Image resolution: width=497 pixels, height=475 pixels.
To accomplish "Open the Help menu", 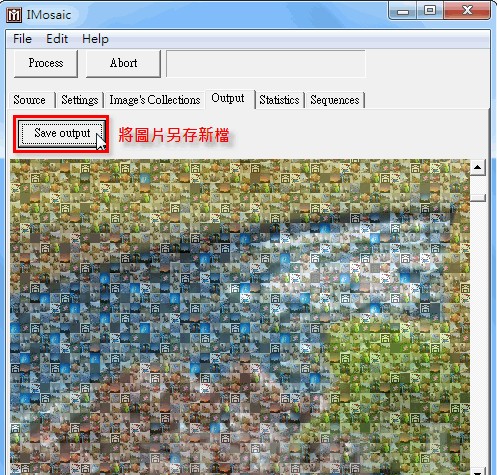I will click(95, 39).
